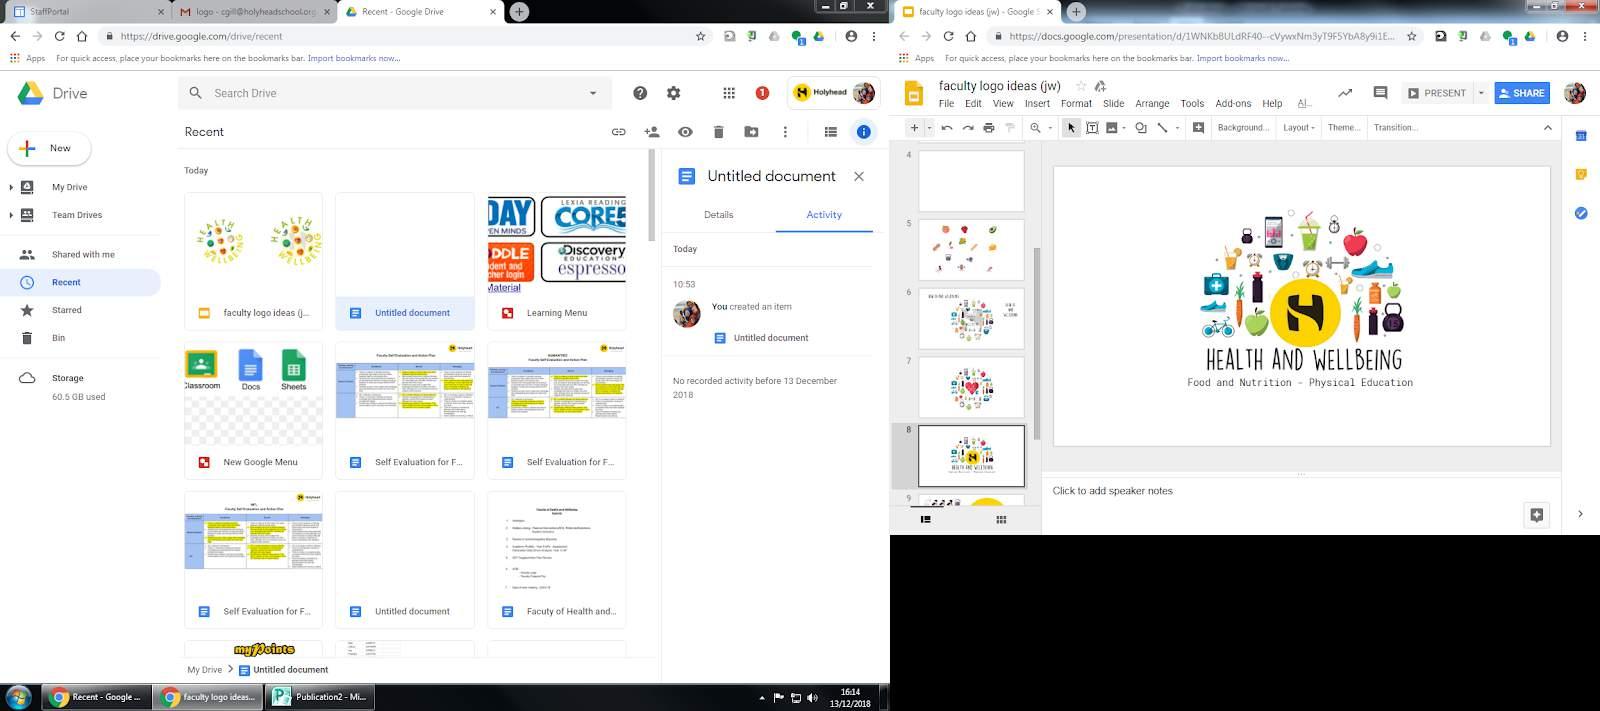Click the red notification badge in Drive

coord(762,93)
